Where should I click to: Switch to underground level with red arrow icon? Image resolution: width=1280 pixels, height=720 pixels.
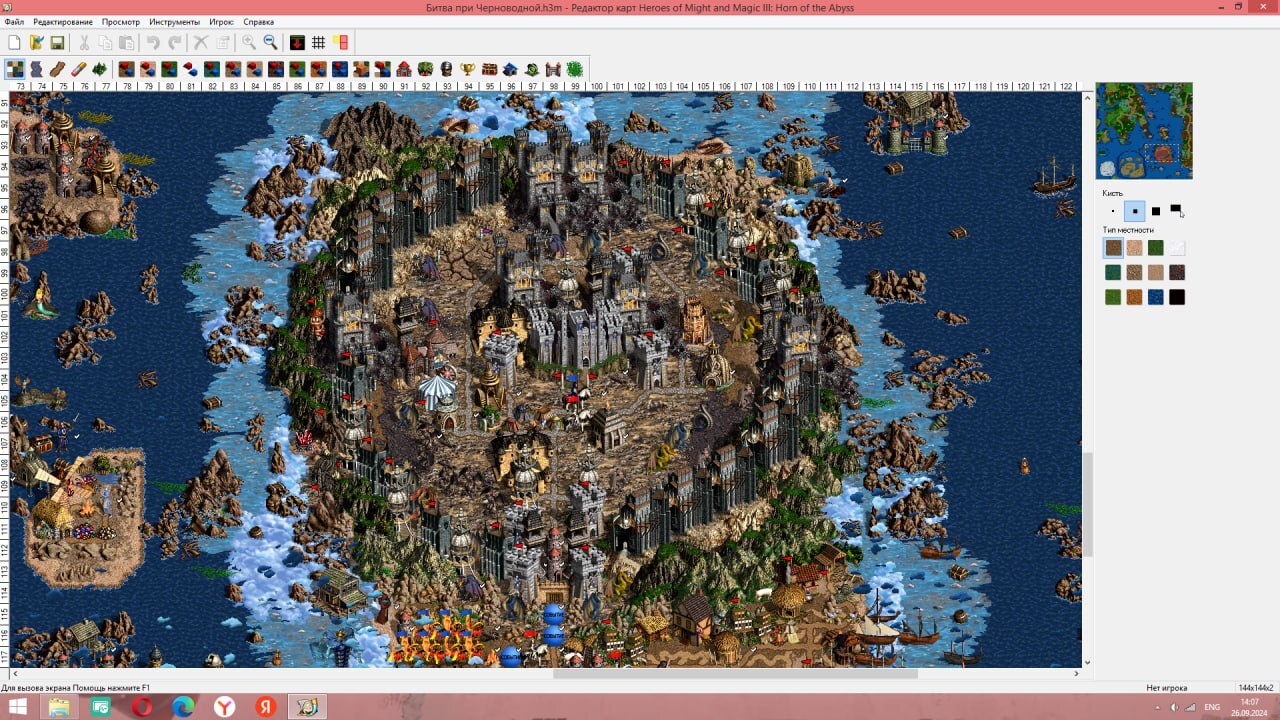click(297, 42)
